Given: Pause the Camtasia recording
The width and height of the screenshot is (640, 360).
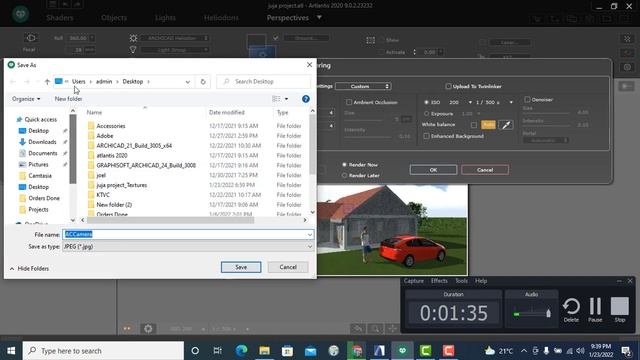Looking at the screenshot, I should (x=595, y=310).
